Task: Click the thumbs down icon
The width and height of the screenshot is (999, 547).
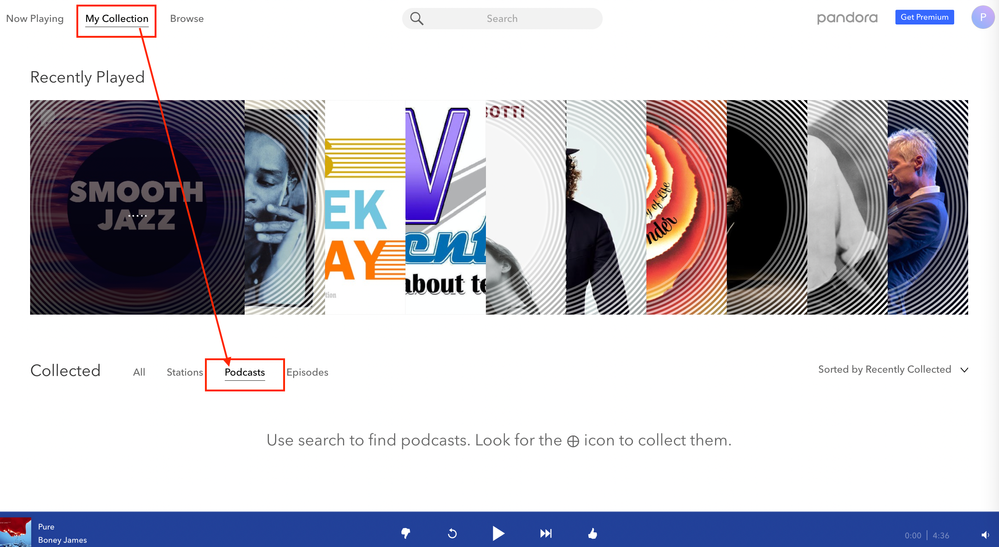Action: pos(405,534)
